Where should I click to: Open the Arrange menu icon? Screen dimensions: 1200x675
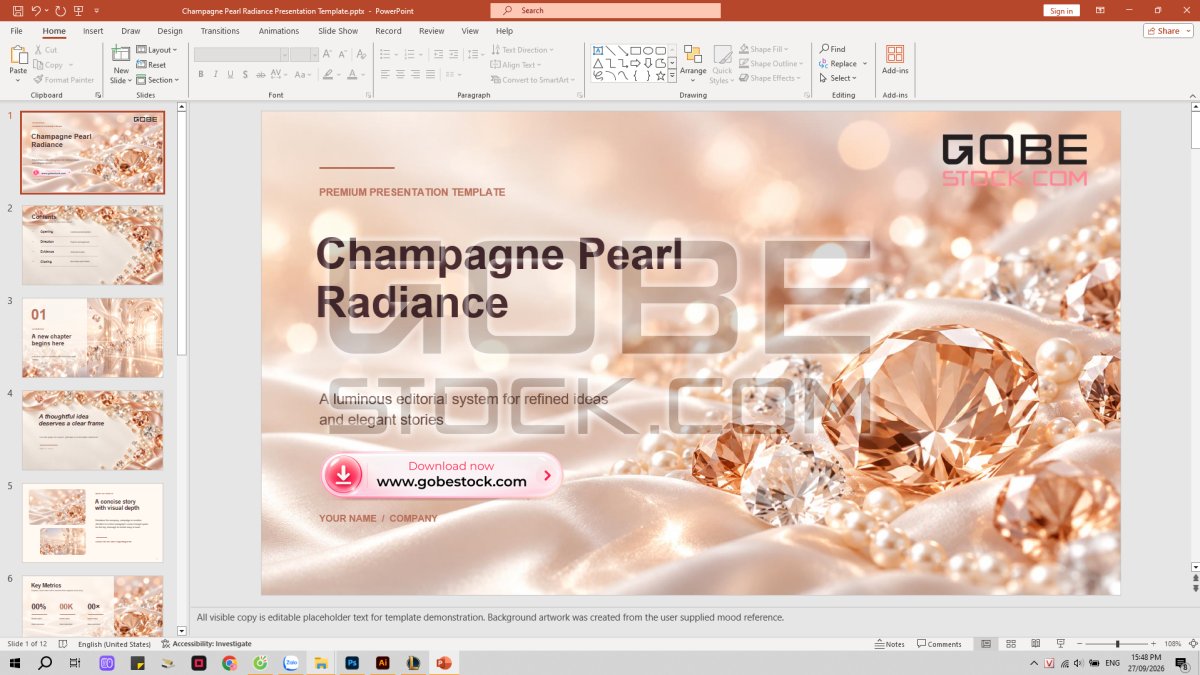(693, 55)
